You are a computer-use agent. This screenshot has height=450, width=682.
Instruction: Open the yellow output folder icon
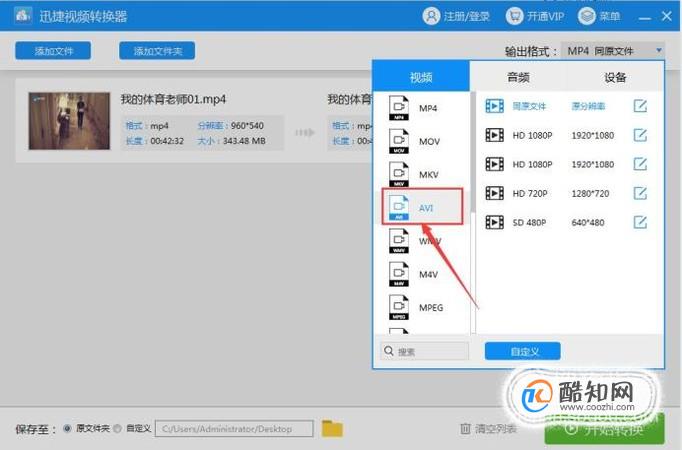332,429
